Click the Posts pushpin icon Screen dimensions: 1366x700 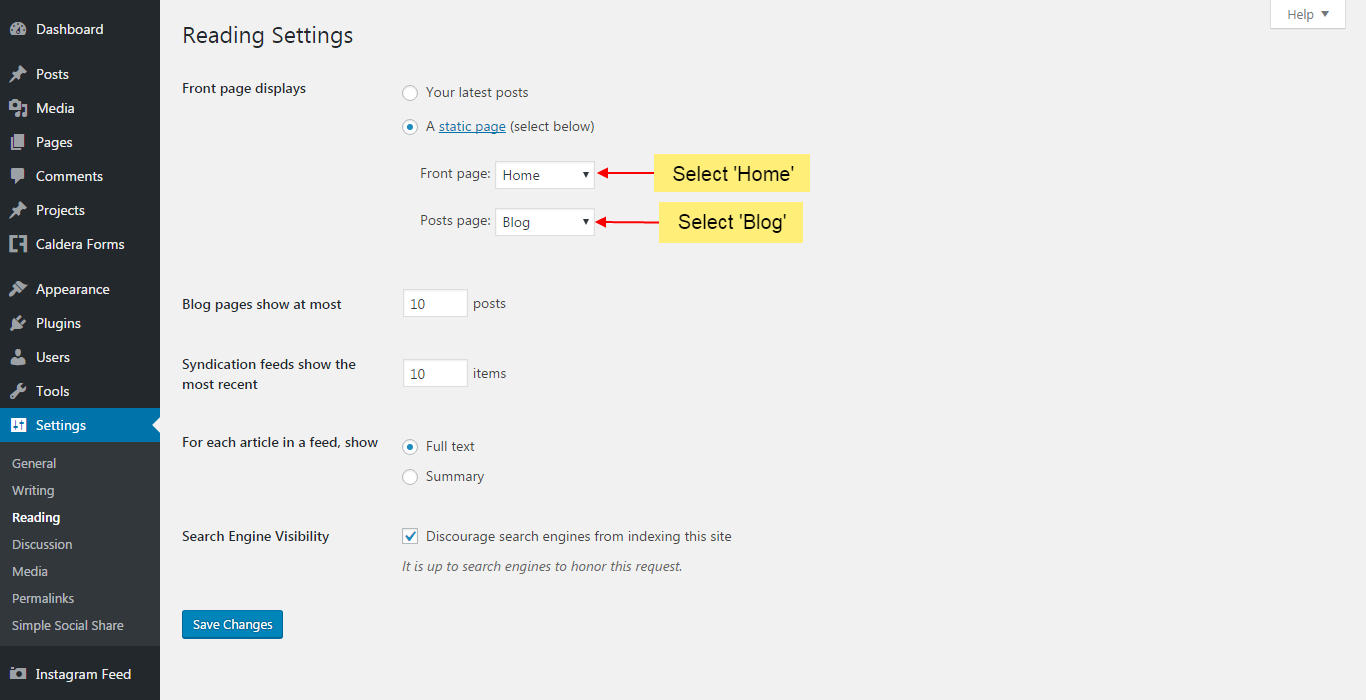pos(18,74)
